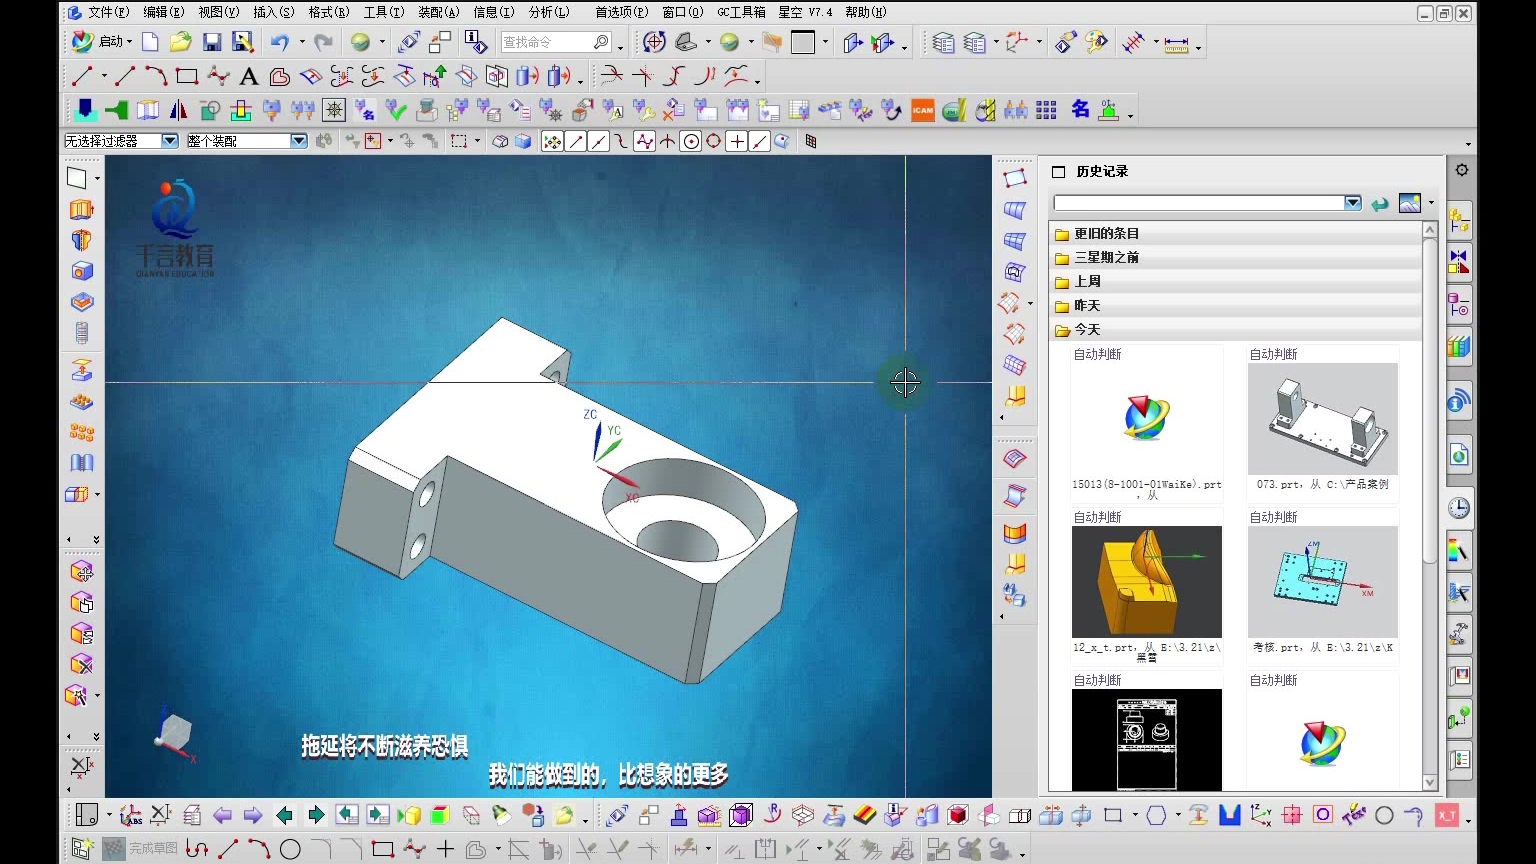
Task: Click the Undo arrow icon
Action: click(x=280, y=42)
